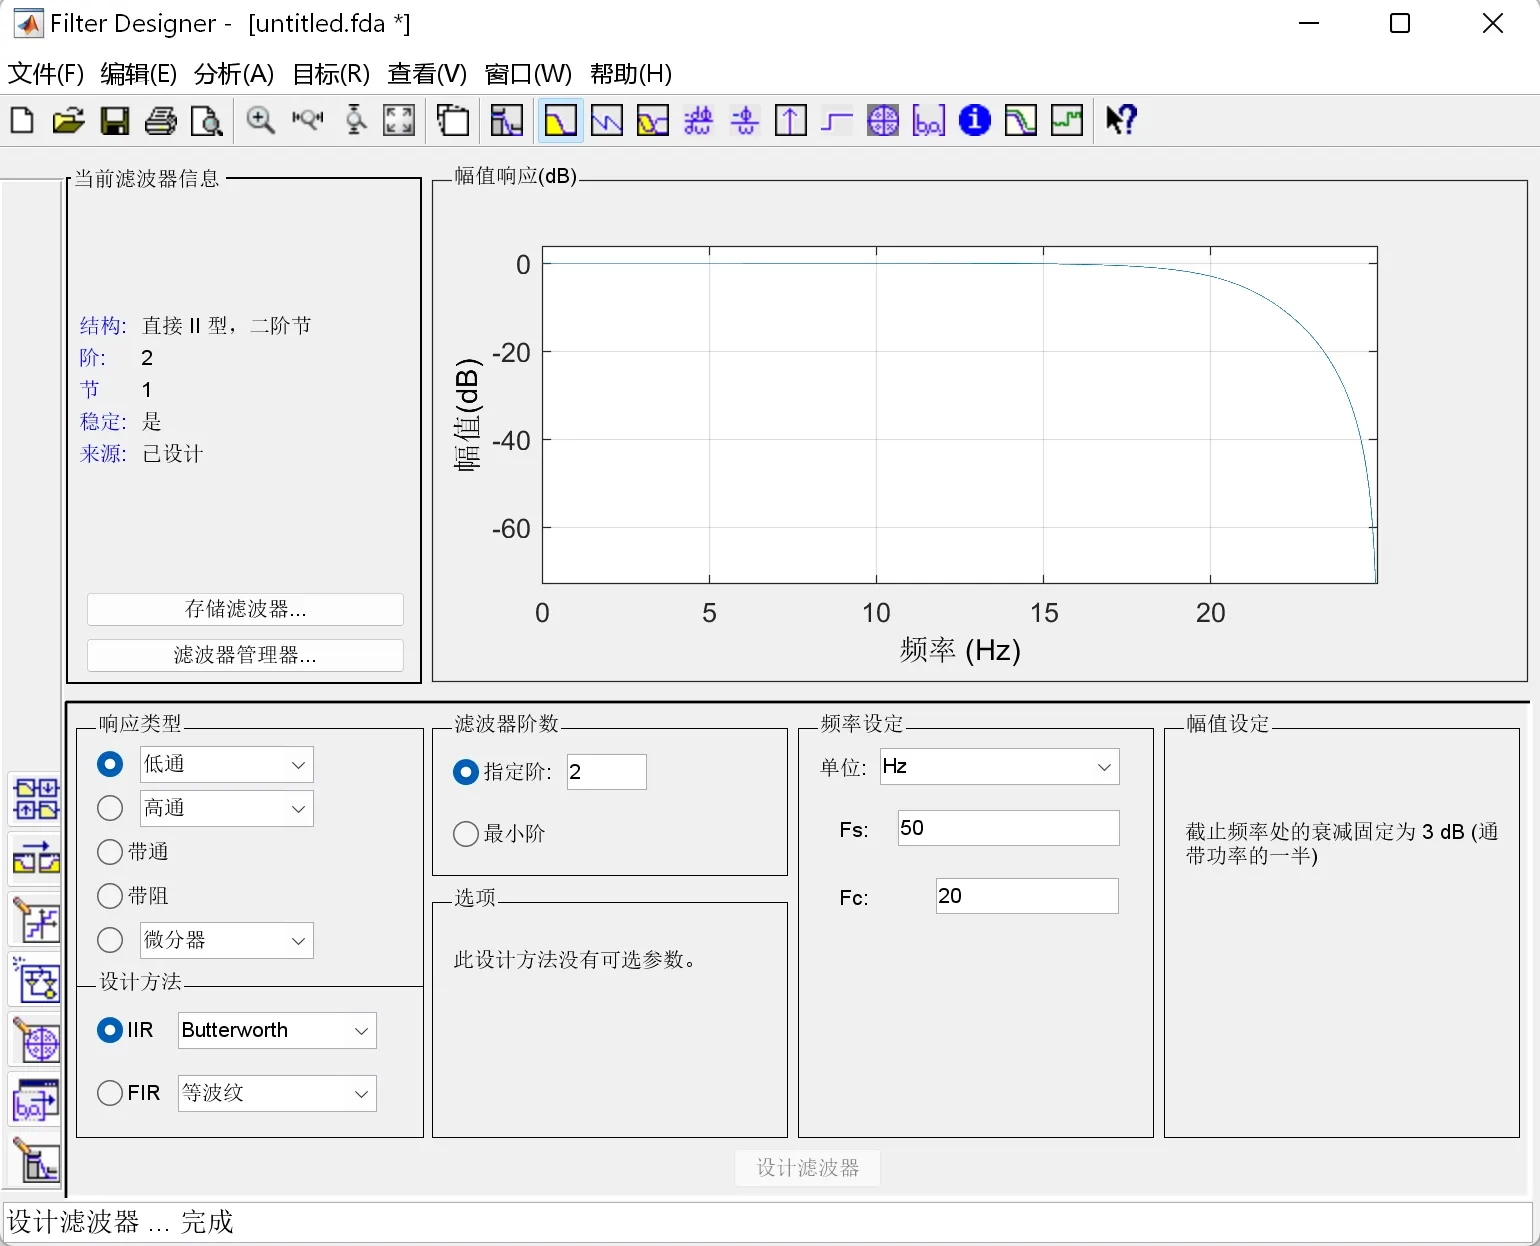Open the 目标(R) menu
Viewport: 1540px width, 1246px height.
[331, 74]
